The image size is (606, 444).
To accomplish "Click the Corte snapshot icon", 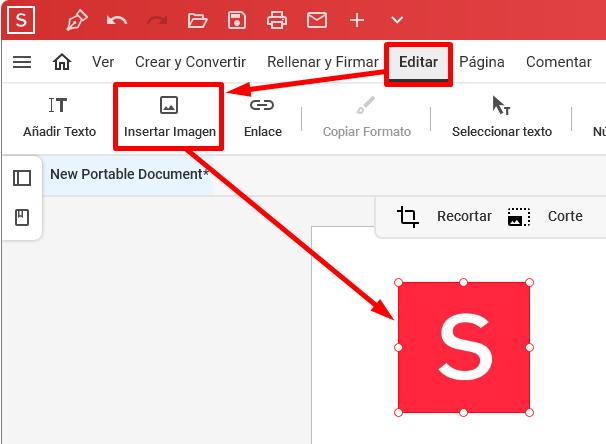I will tap(519, 217).
